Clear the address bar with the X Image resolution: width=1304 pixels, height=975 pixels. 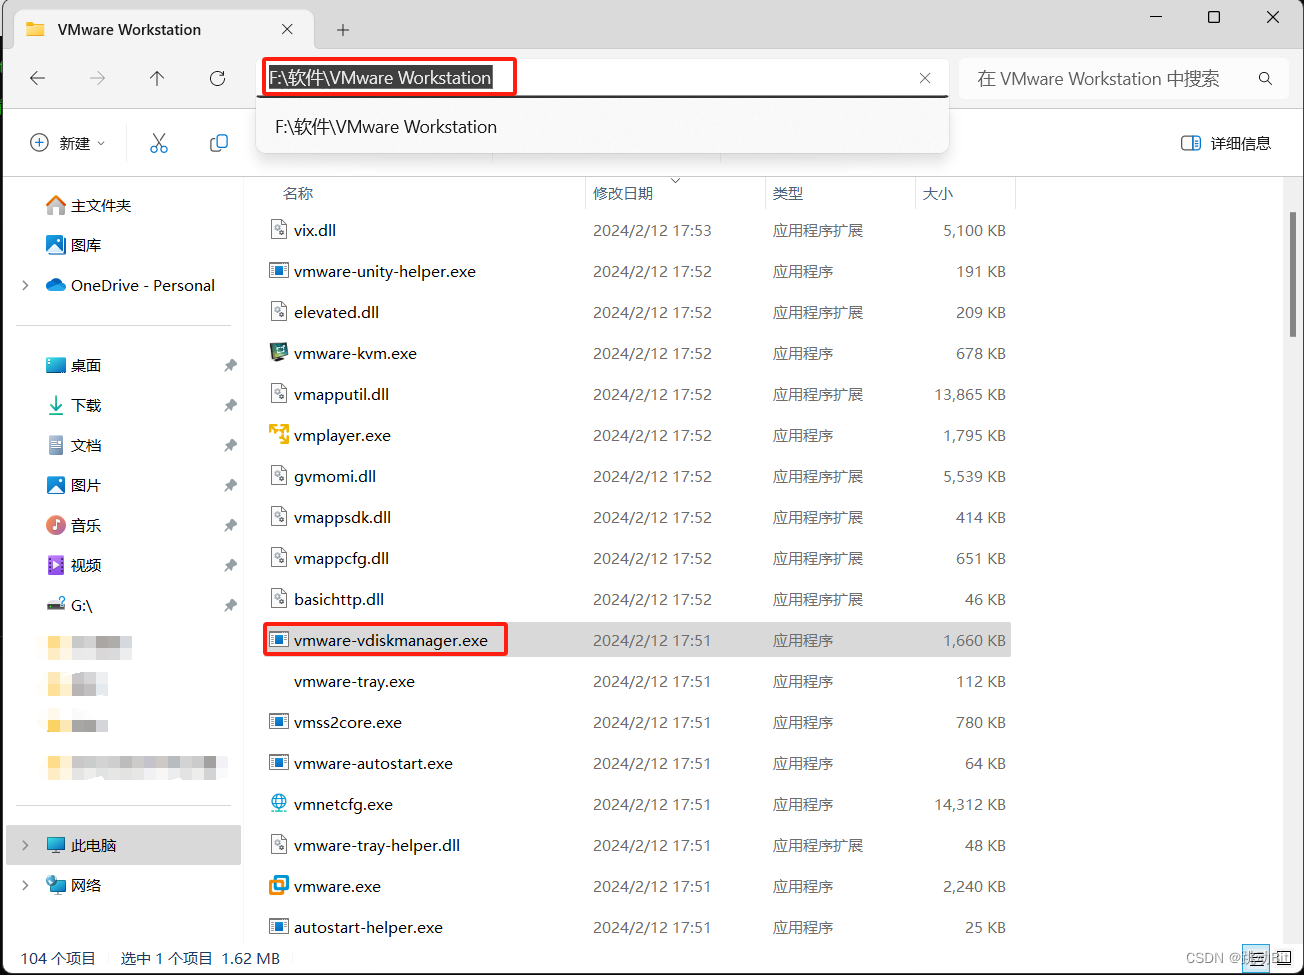pyautogui.click(x=925, y=78)
